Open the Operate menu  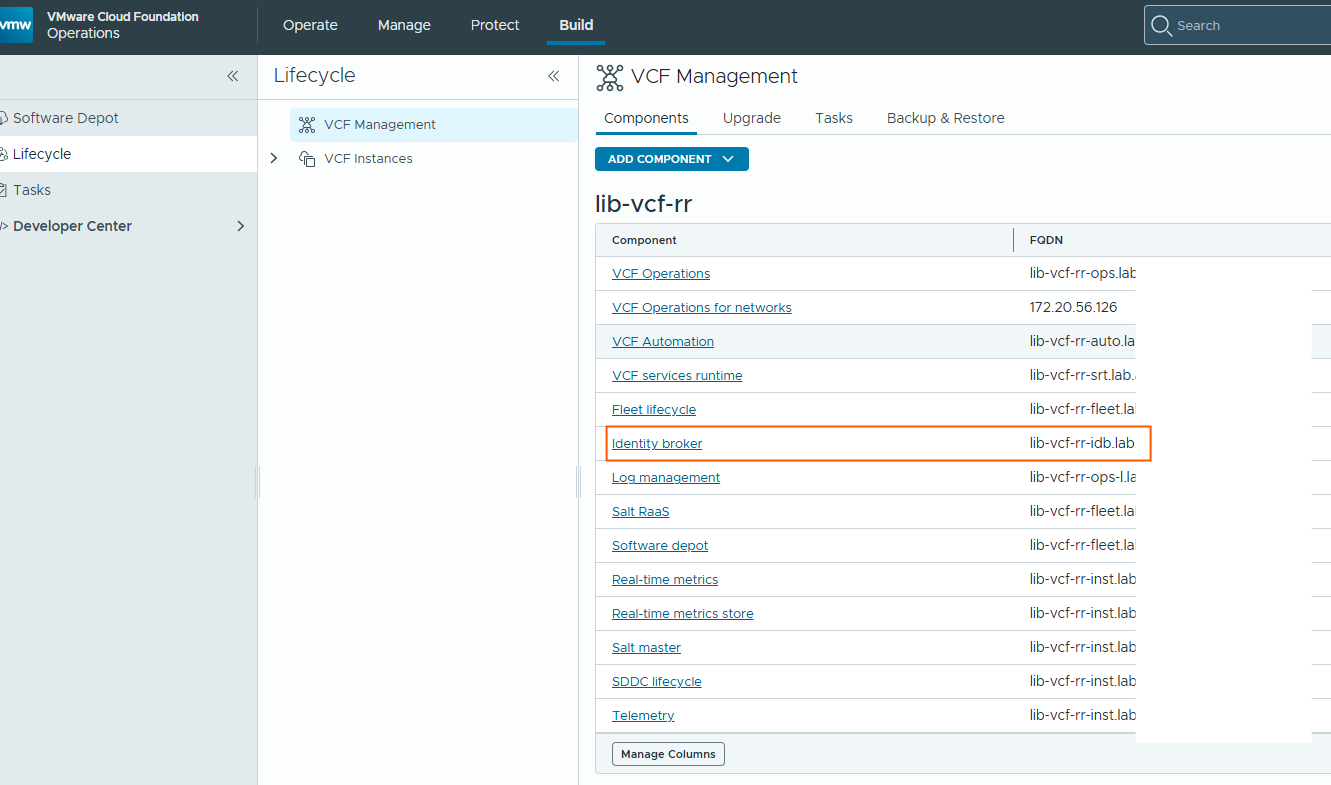pyautogui.click(x=310, y=25)
